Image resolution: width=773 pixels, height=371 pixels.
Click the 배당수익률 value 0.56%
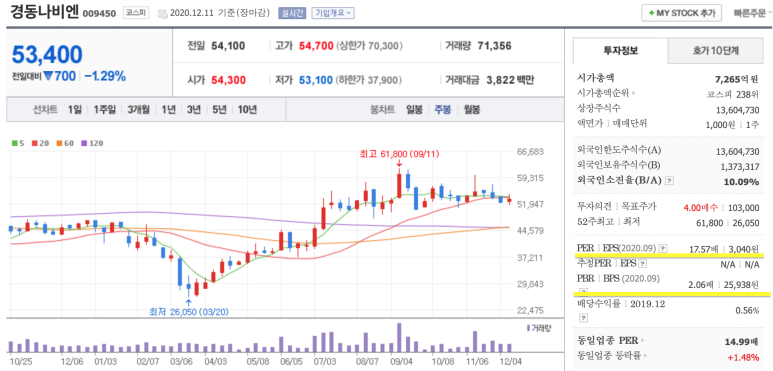[746, 310]
